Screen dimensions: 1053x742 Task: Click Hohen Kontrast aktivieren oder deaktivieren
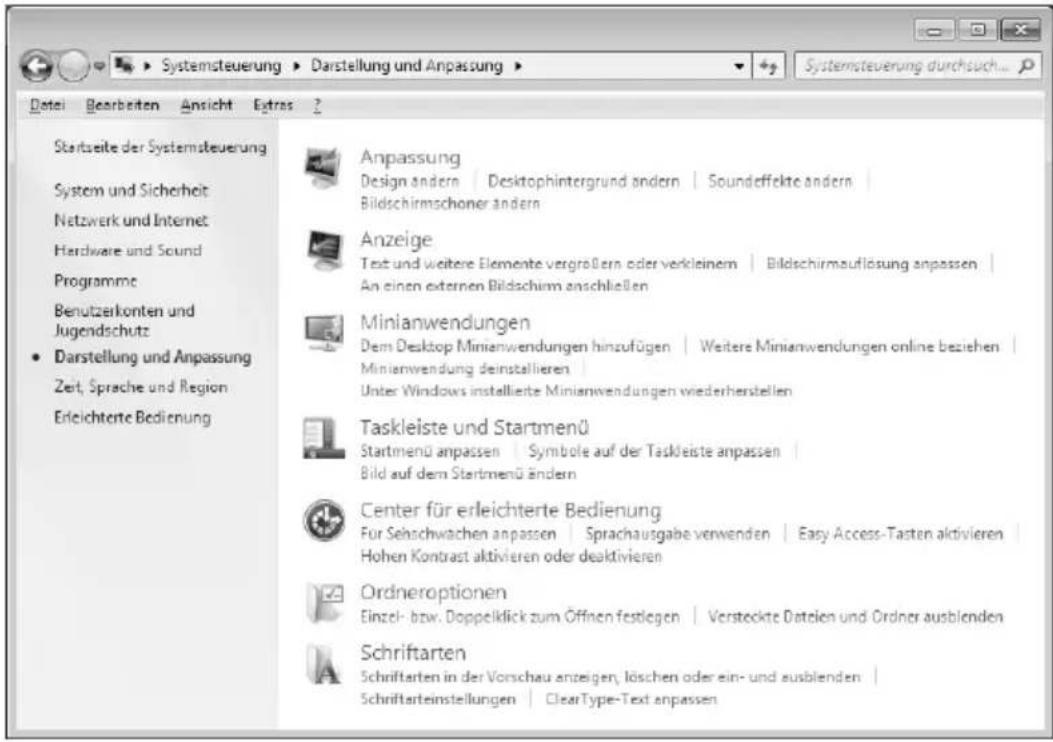click(x=511, y=556)
